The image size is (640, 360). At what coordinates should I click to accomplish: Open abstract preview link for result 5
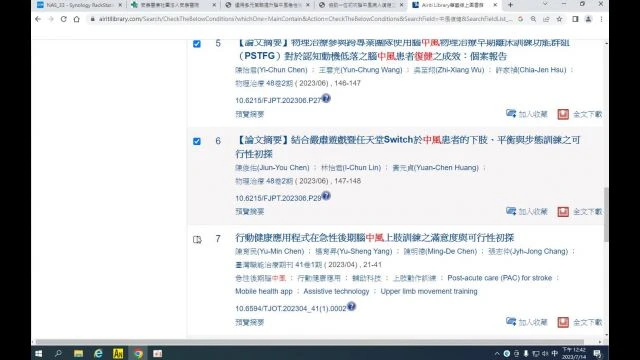click(x=249, y=114)
